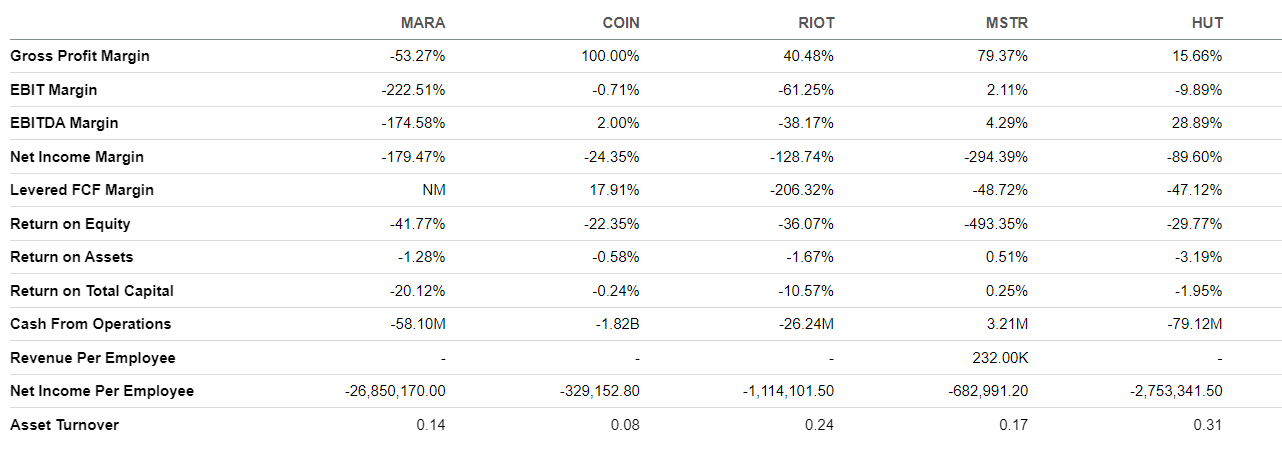Select the NM cell in the MARA column

[x=434, y=190]
